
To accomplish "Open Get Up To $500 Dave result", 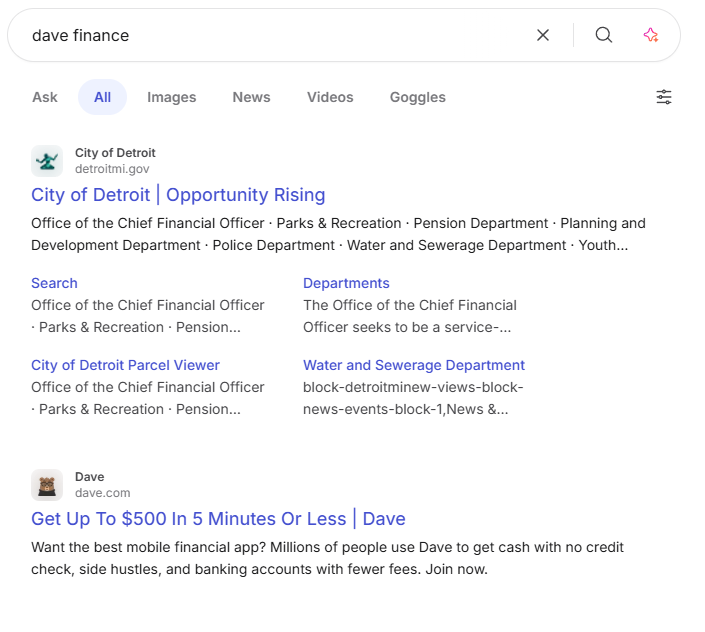I will click(218, 519).
